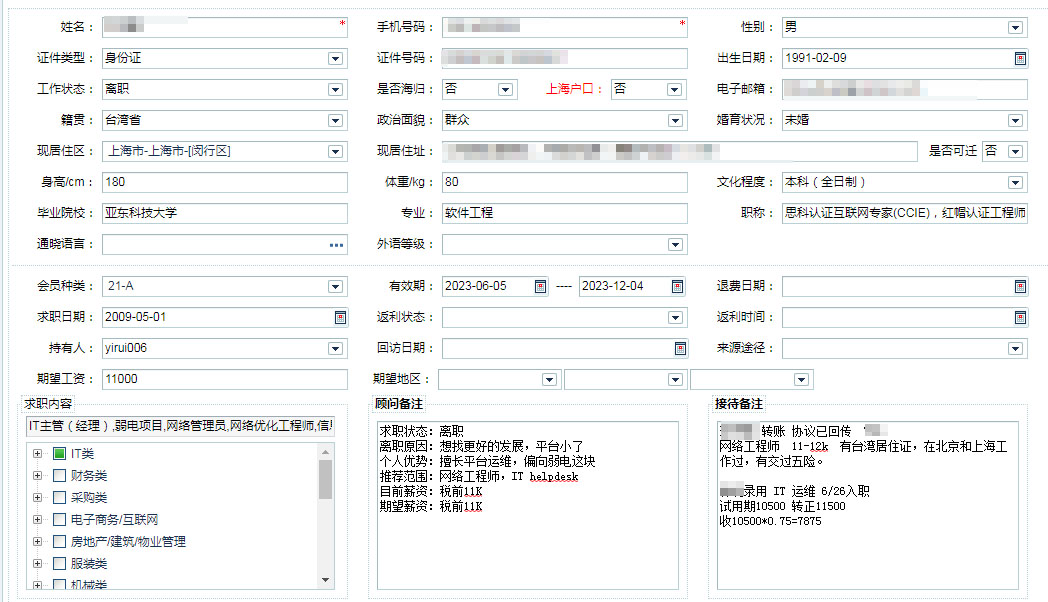Viewport: 1048px width, 602px height.
Task: Tick the 房地产/建筑/物业管理 checkbox
Action: [59, 542]
